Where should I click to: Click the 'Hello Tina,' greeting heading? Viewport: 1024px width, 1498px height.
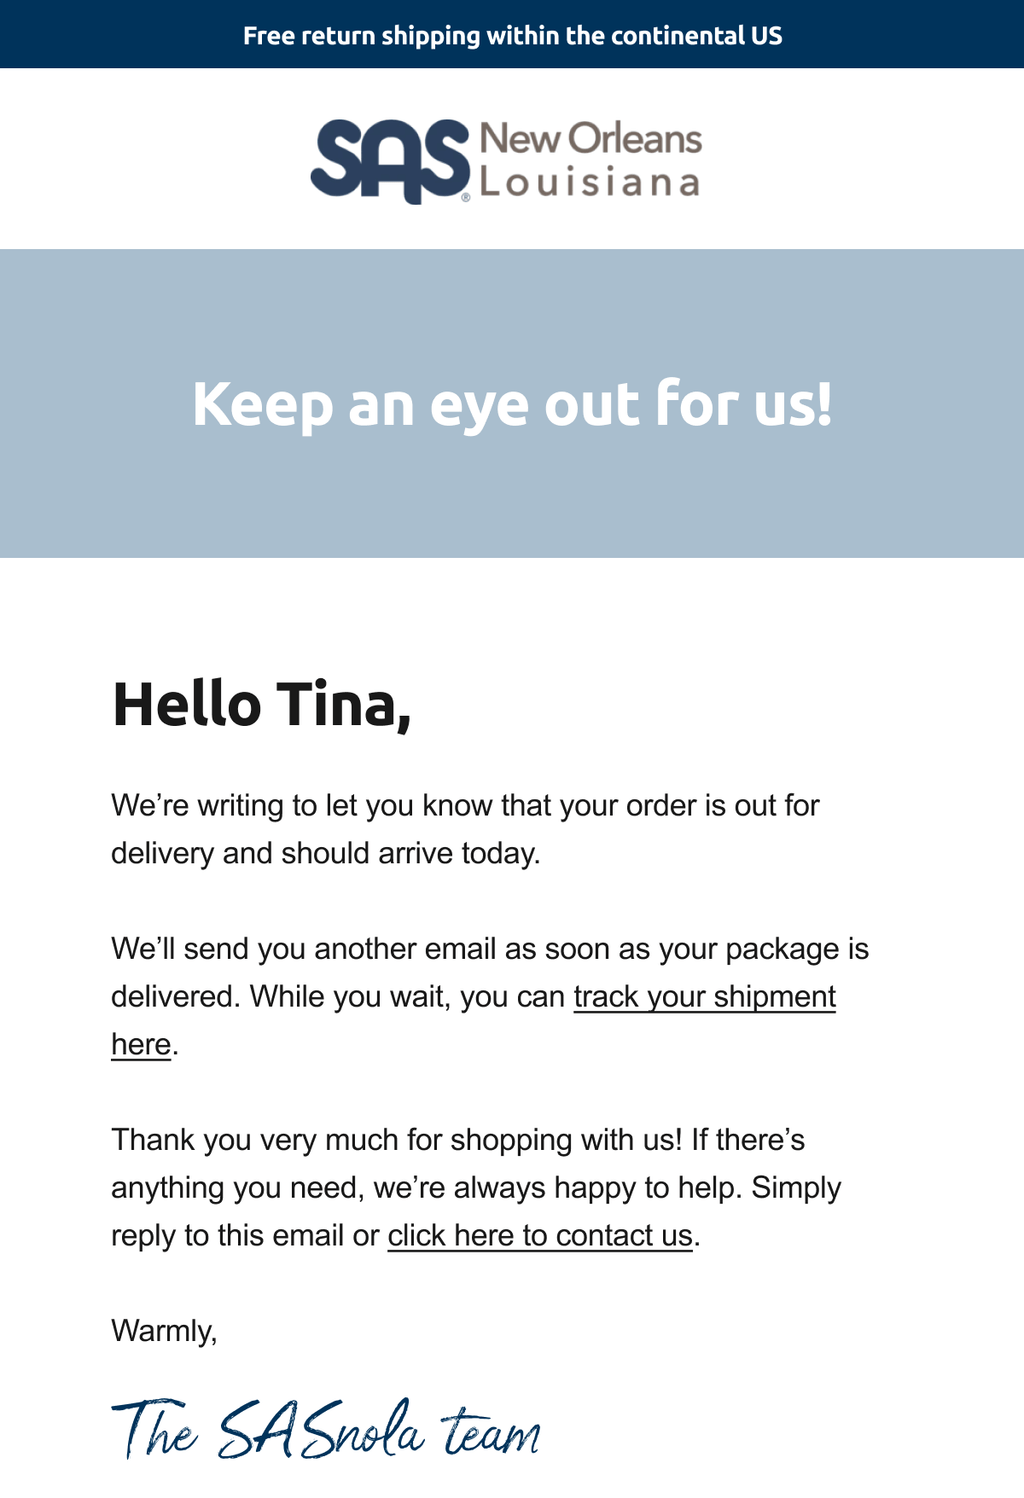point(262,704)
